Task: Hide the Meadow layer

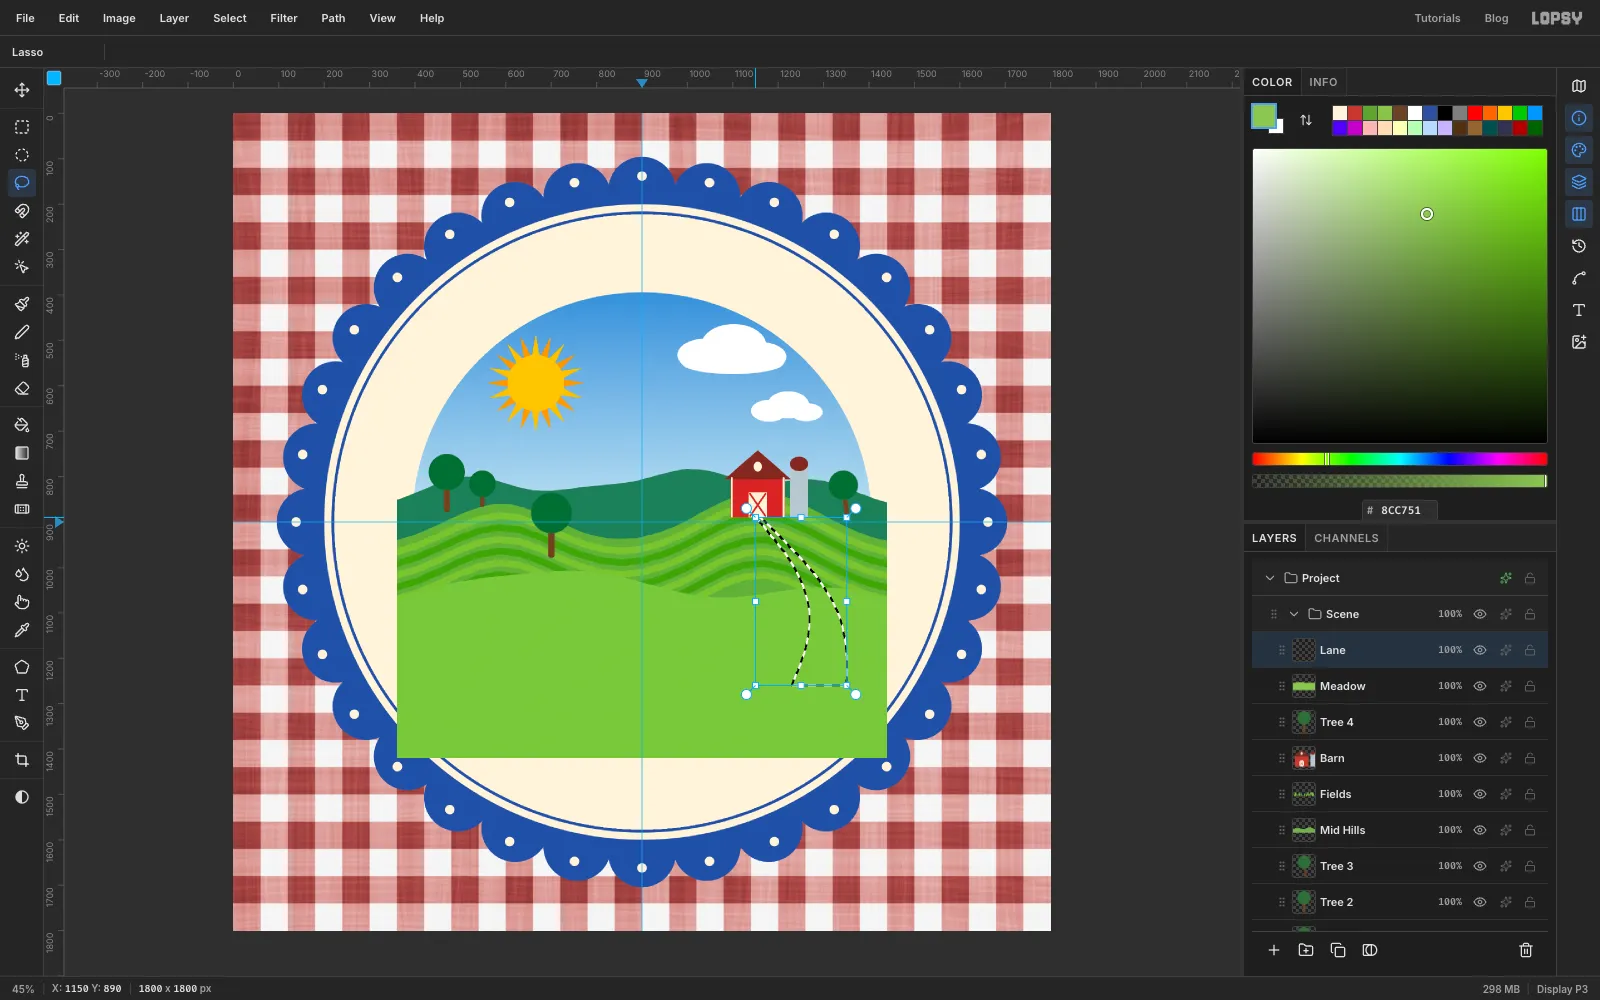Action: pos(1480,686)
